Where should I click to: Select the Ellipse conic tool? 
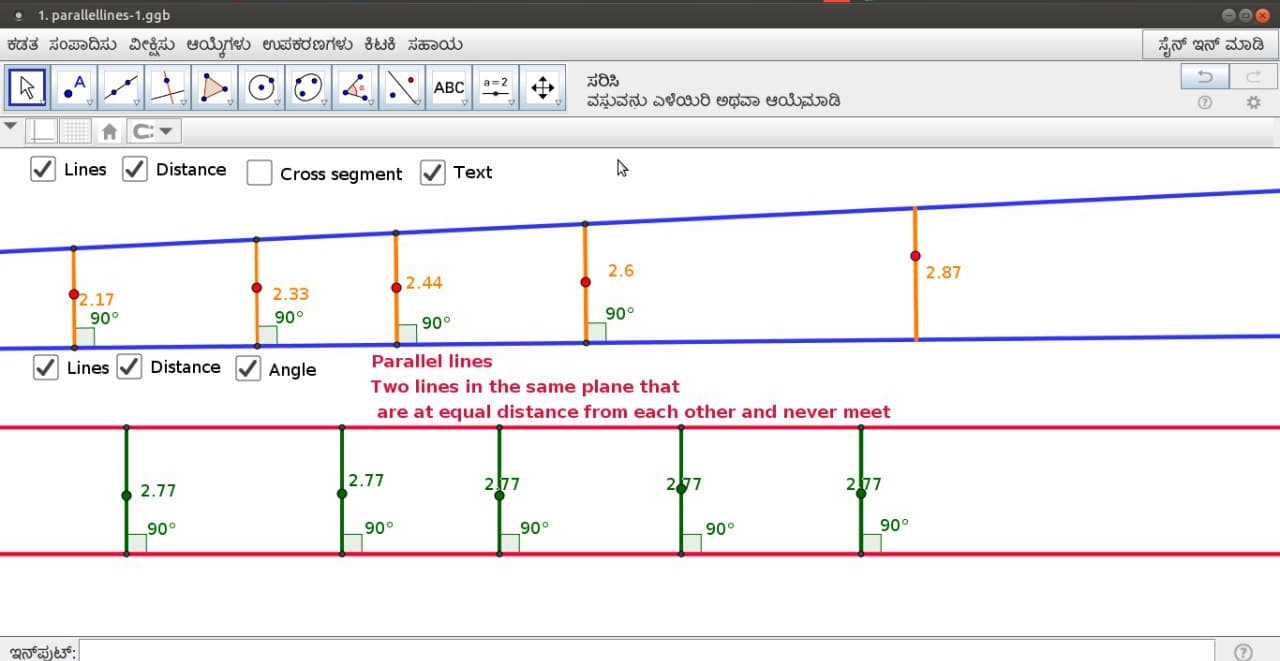pos(308,88)
